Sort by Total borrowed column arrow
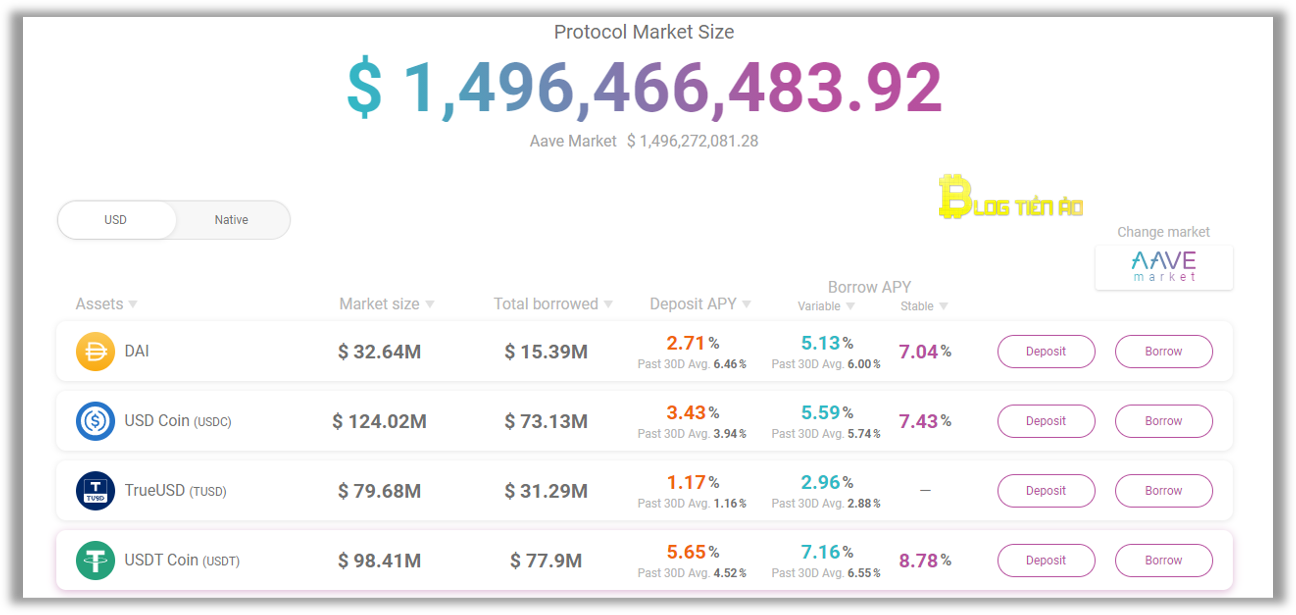Screen dimensions: 1296x615 (x=608, y=304)
